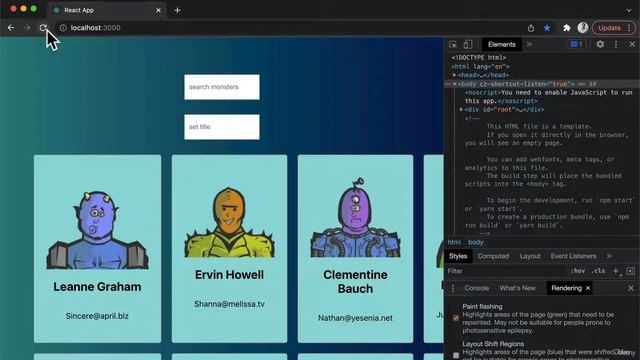Collapse the body element node
This screenshot has height=360, width=640.
pyautogui.click(x=454, y=84)
